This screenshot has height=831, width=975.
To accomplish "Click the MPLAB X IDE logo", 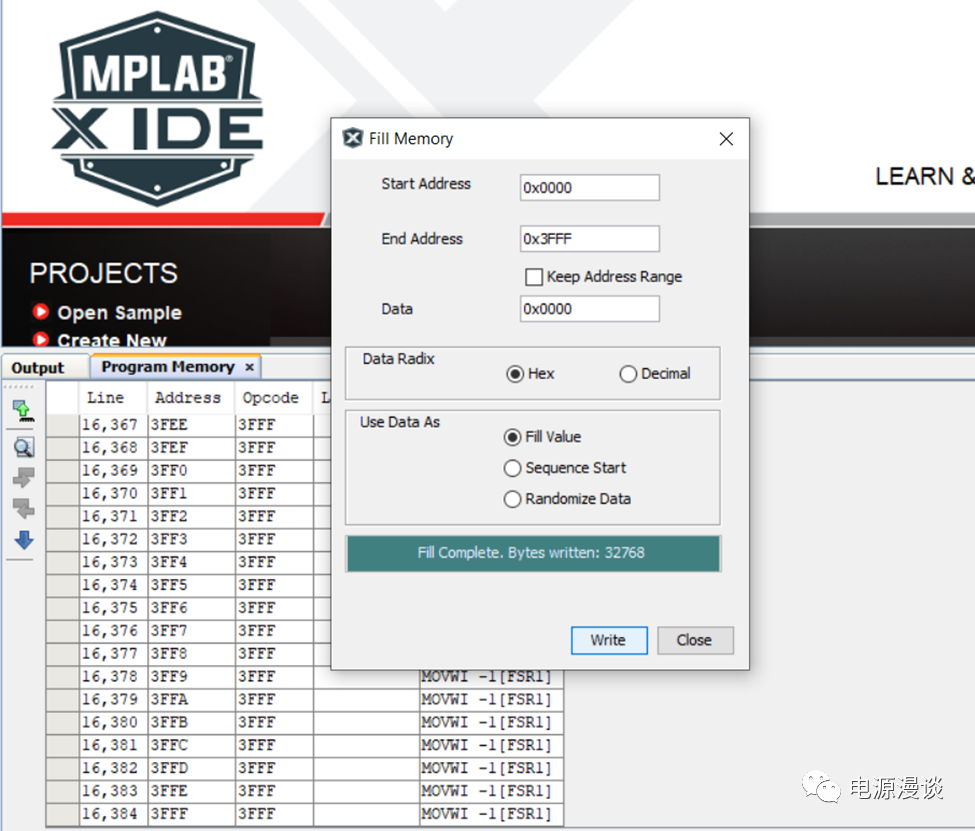I will [157, 108].
